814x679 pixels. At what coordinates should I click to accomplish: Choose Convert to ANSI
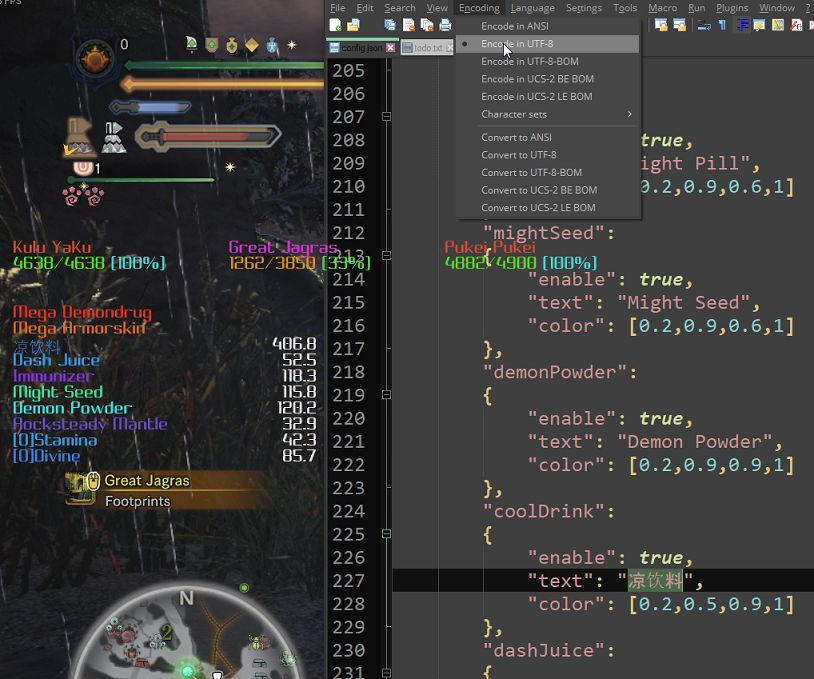[548, 137]
